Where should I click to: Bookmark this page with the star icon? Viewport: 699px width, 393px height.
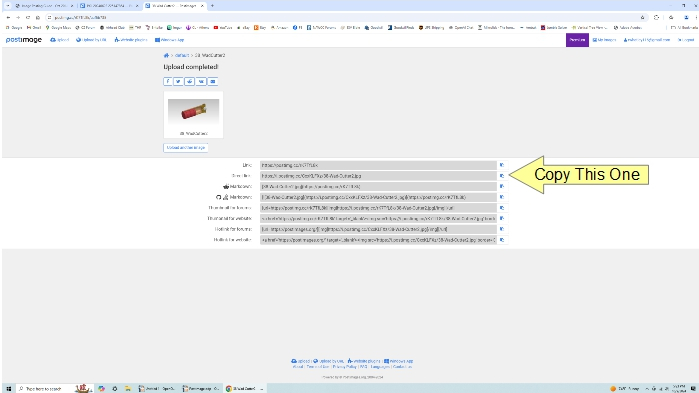point(642,17)
